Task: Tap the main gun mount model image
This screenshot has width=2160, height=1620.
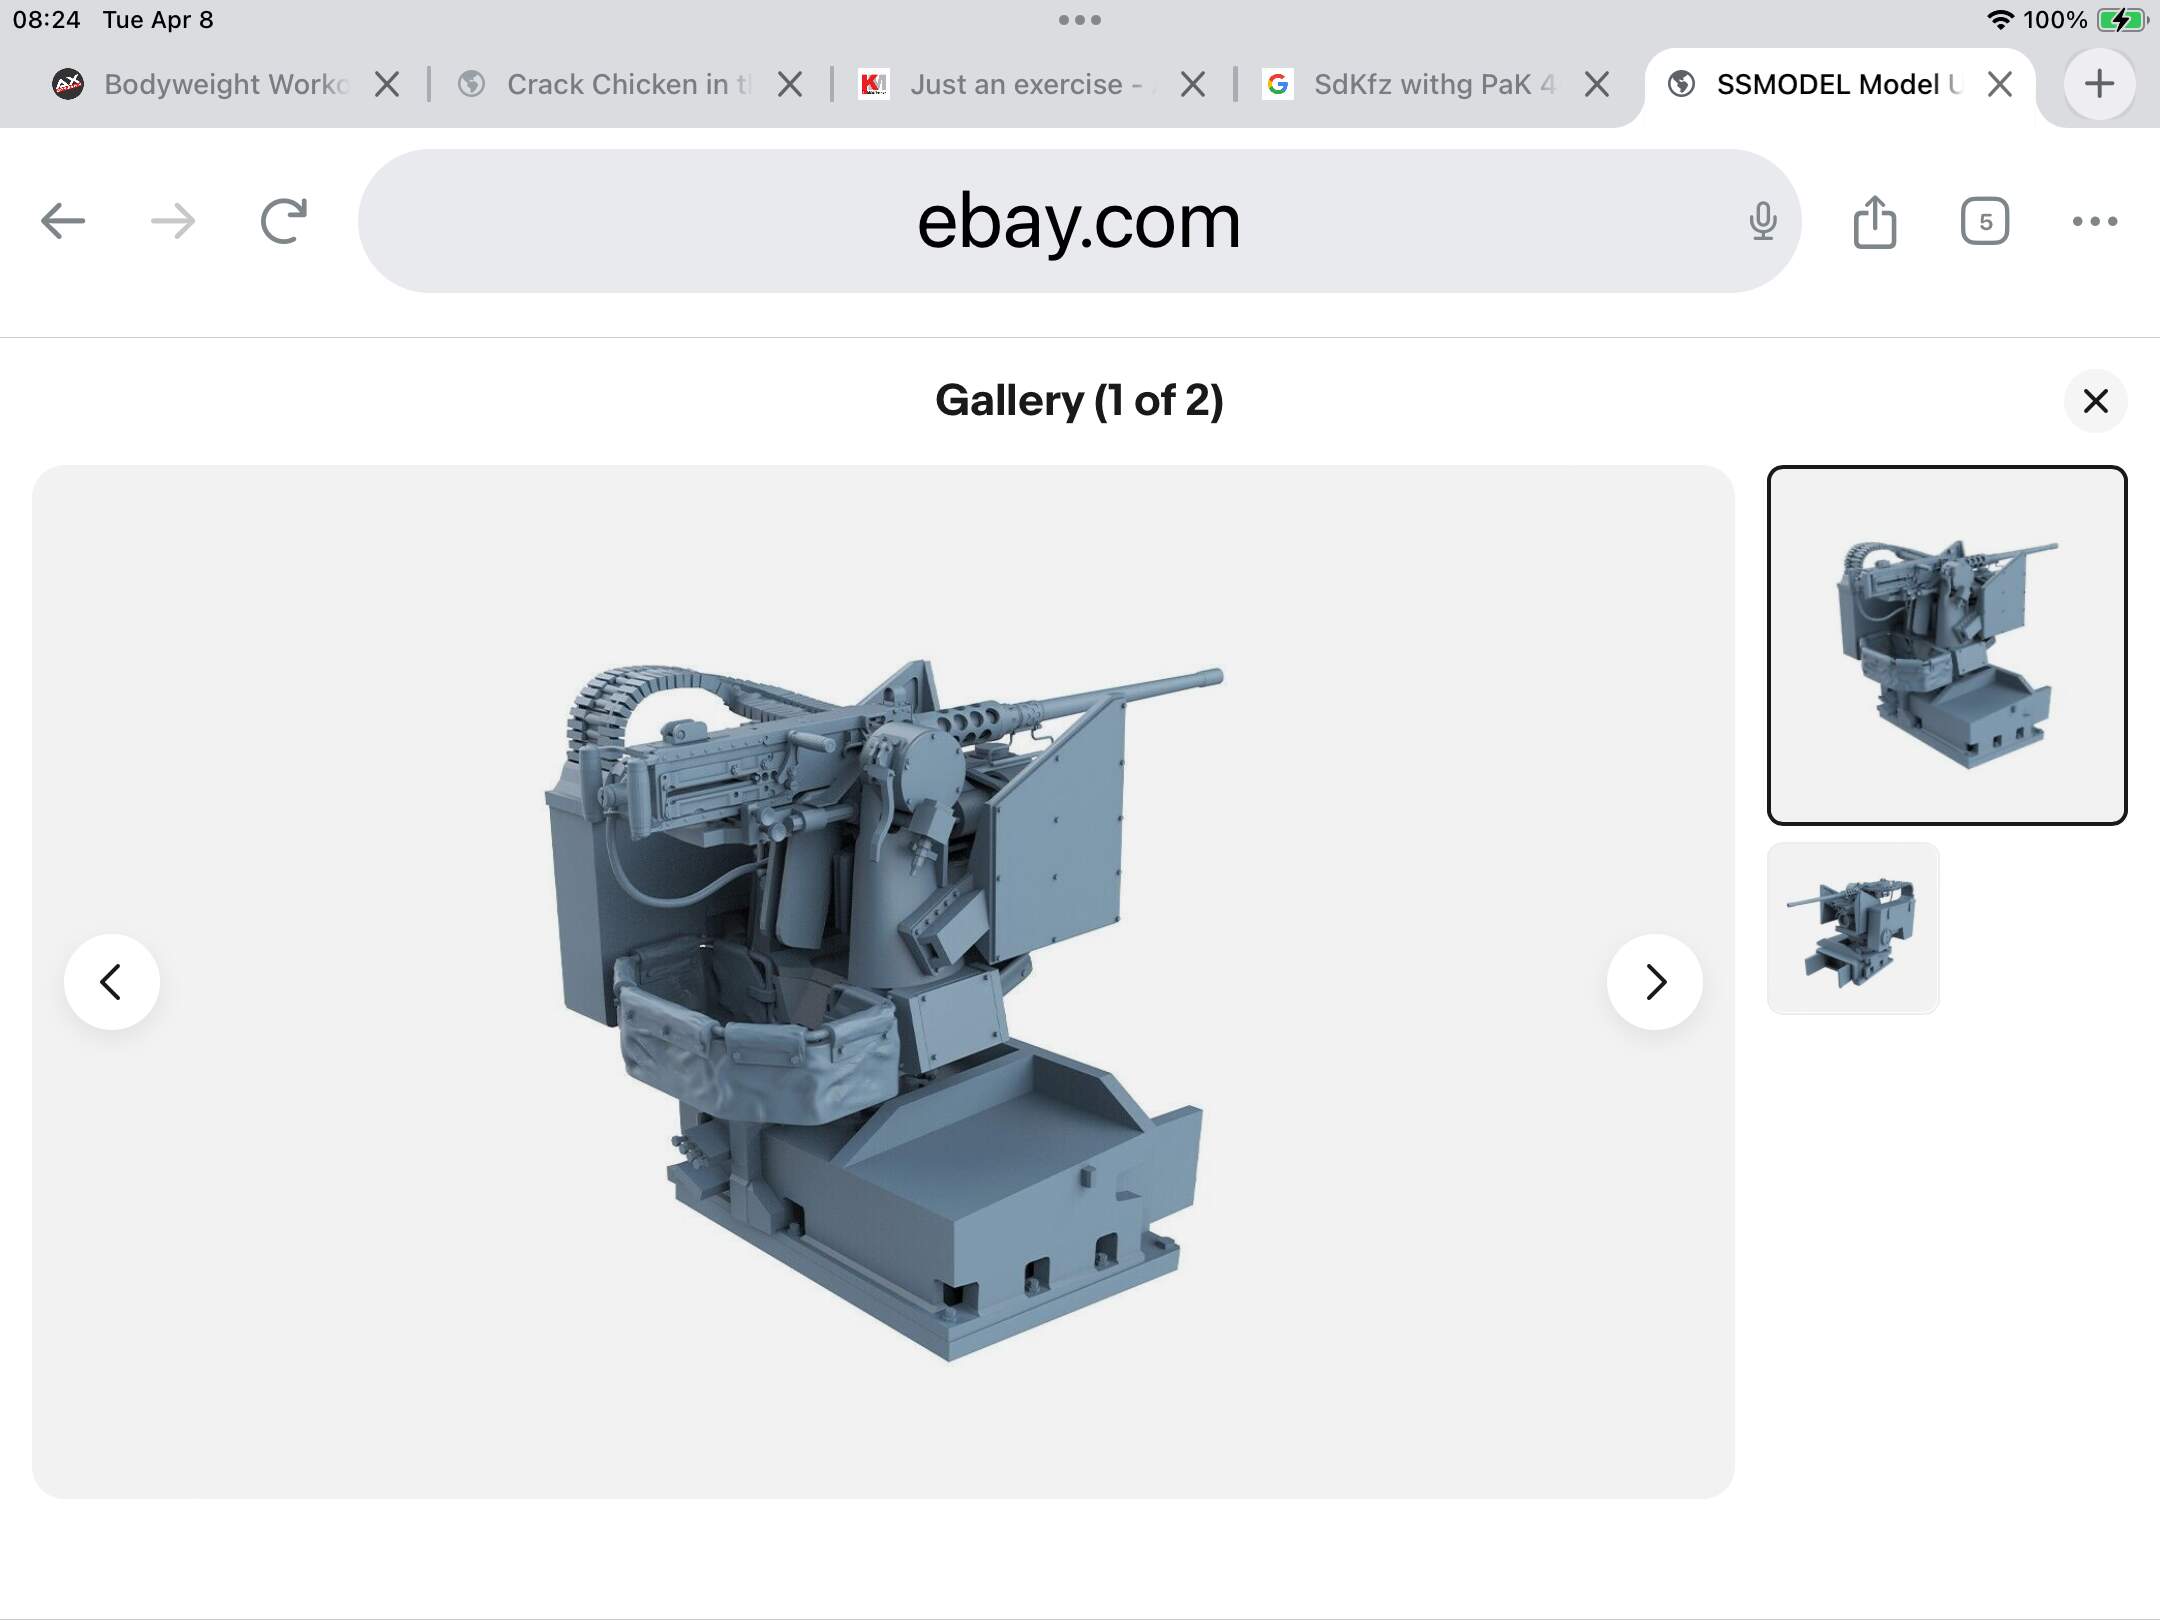Action: coord(883,982)
